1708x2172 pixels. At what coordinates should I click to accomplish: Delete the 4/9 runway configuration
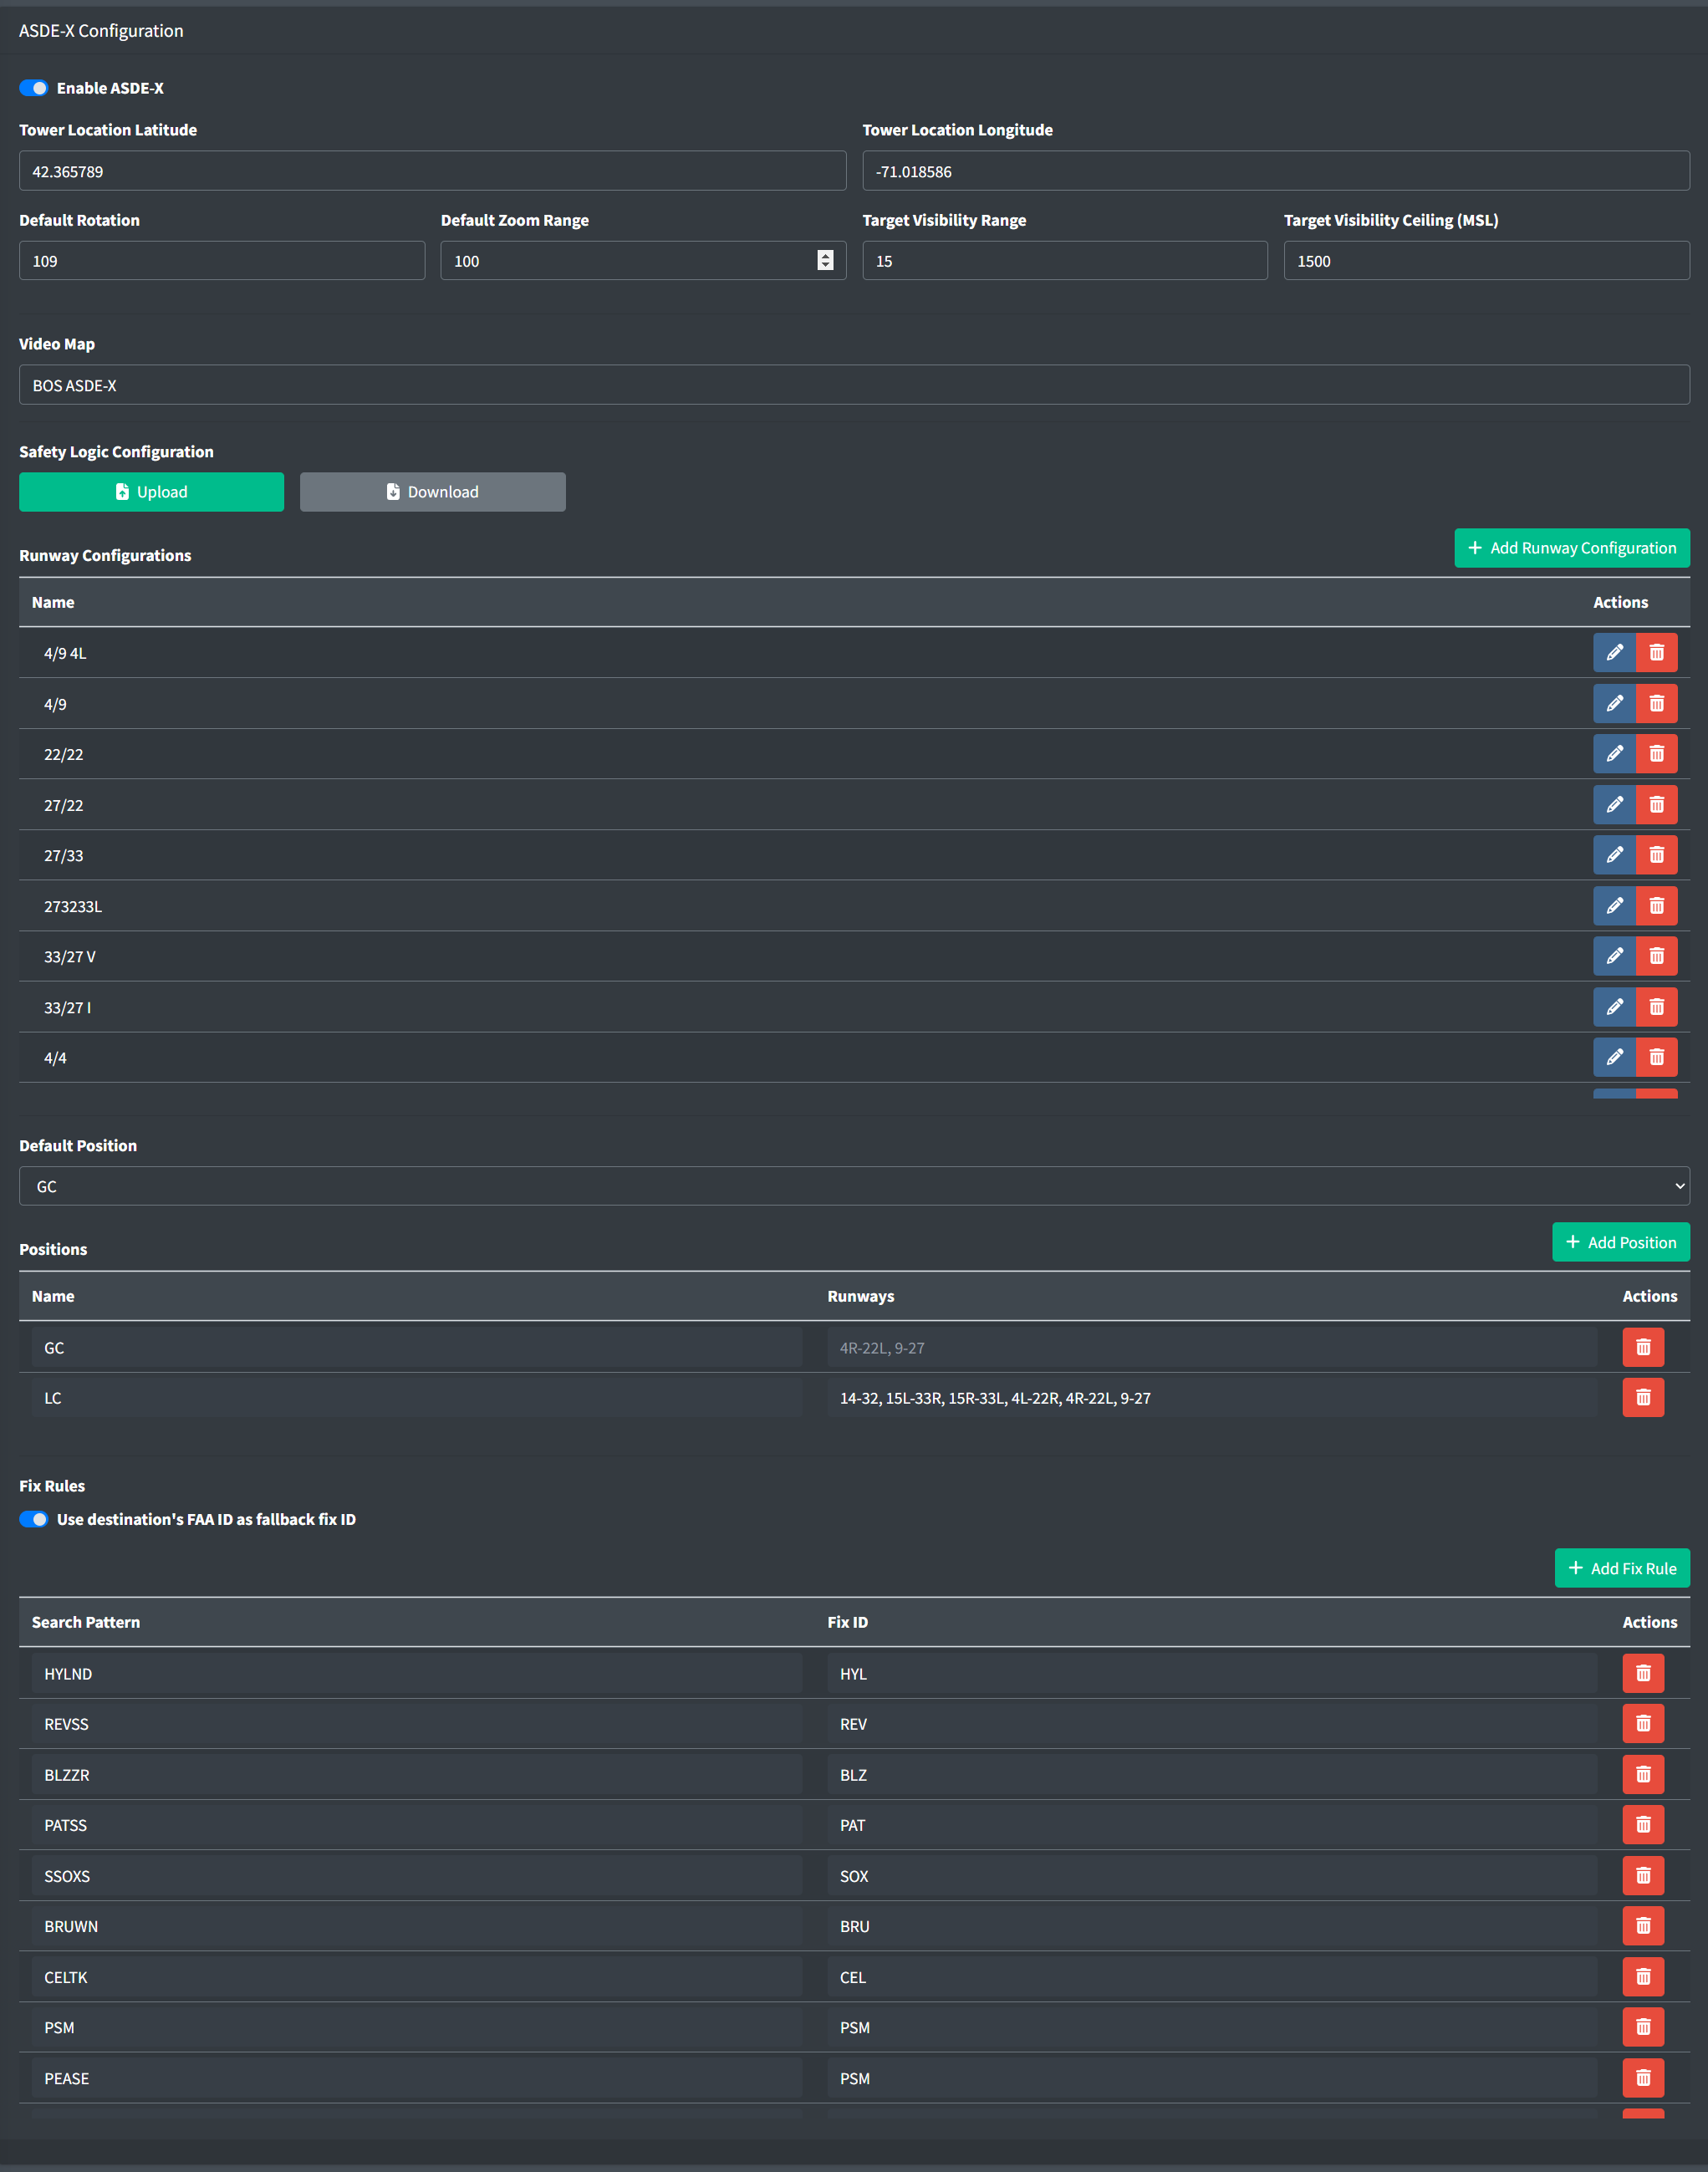(1656, 703)
